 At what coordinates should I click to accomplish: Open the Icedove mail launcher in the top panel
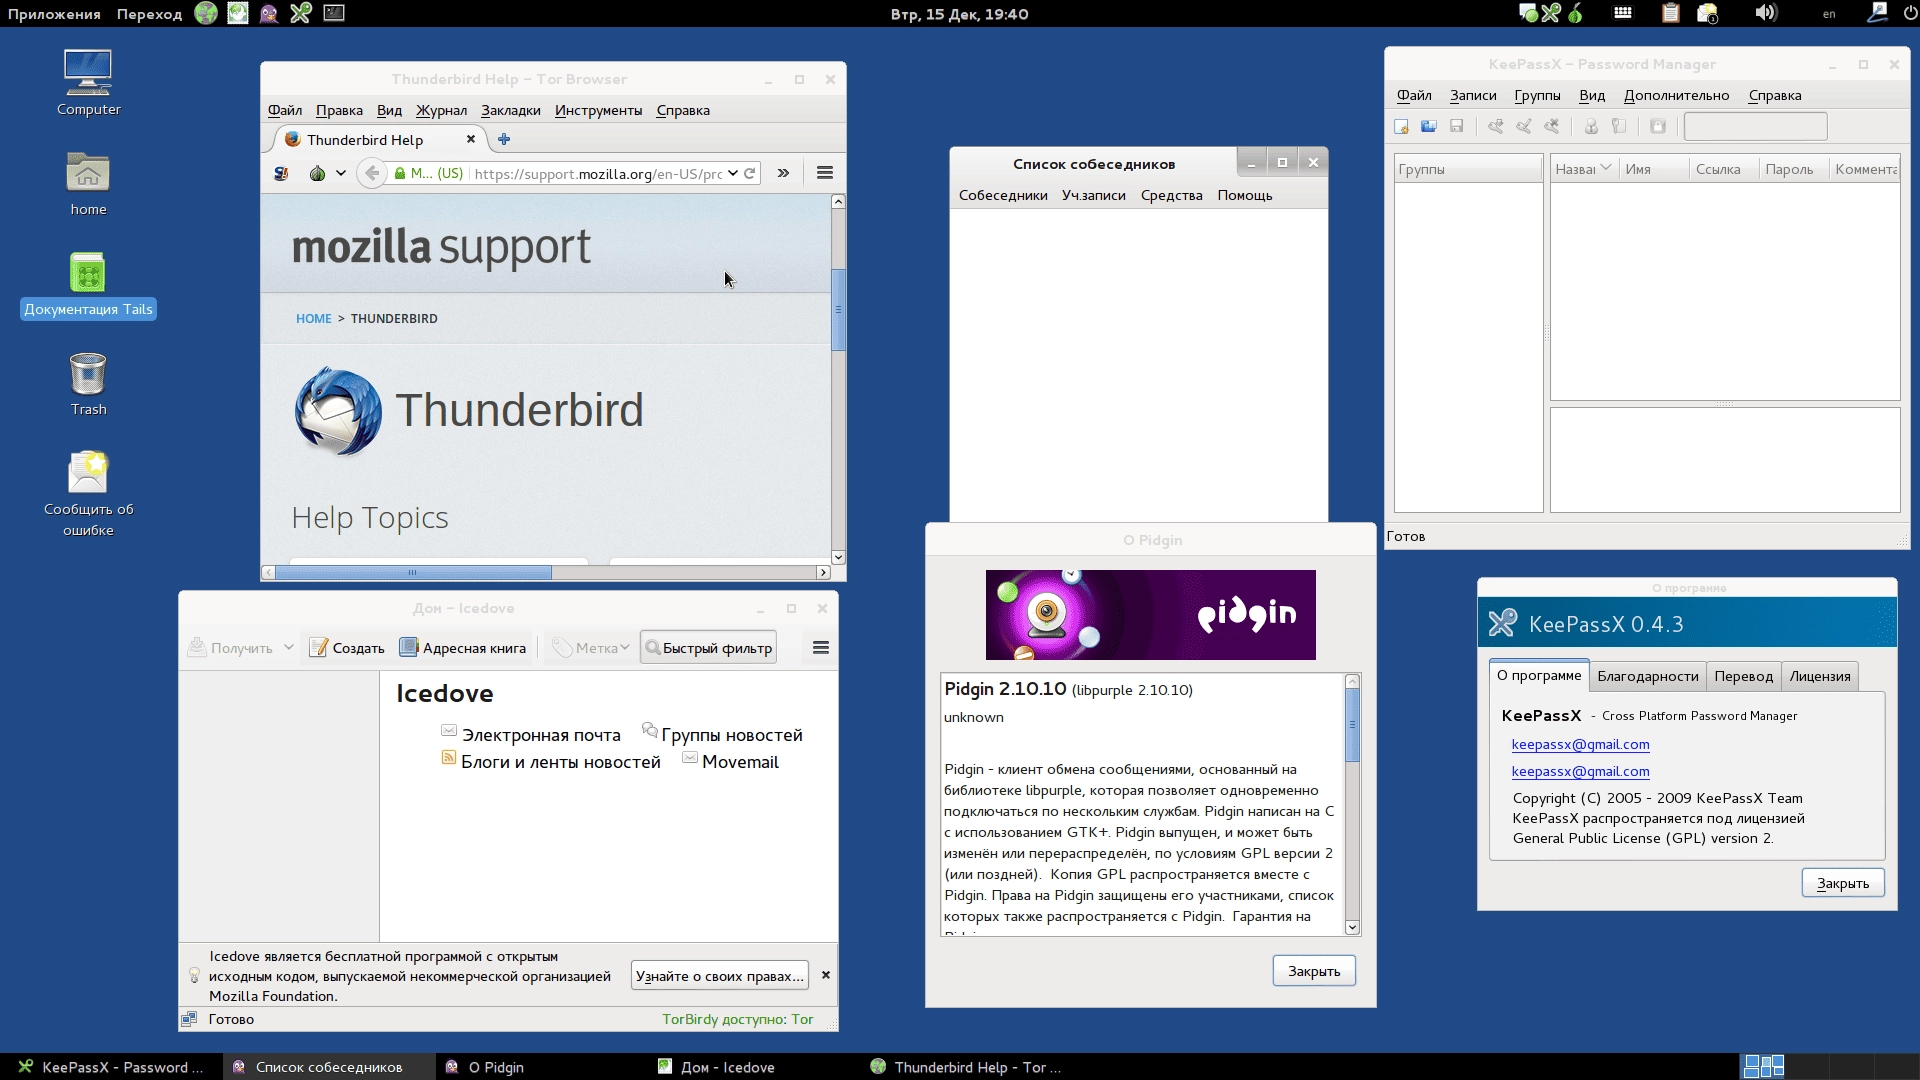238,13
